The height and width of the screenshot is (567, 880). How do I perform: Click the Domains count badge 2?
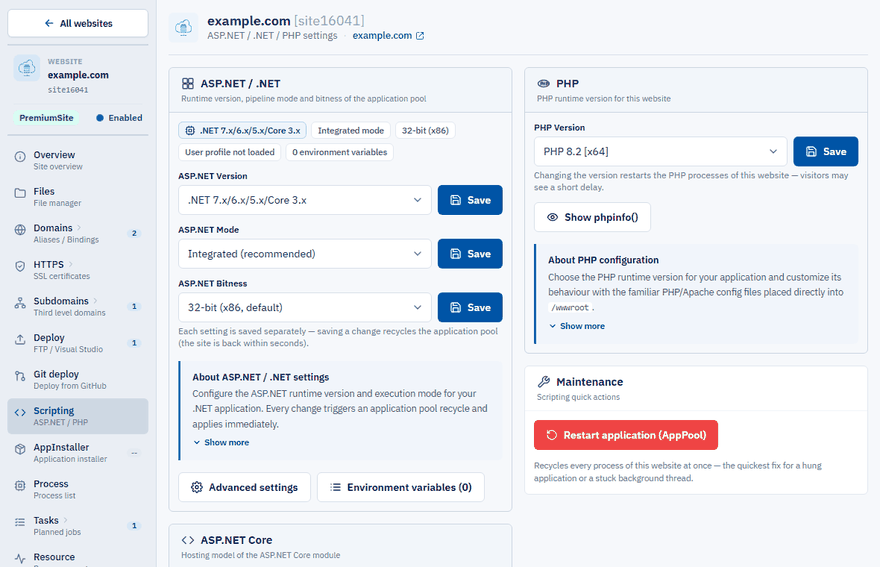point(134,233)
